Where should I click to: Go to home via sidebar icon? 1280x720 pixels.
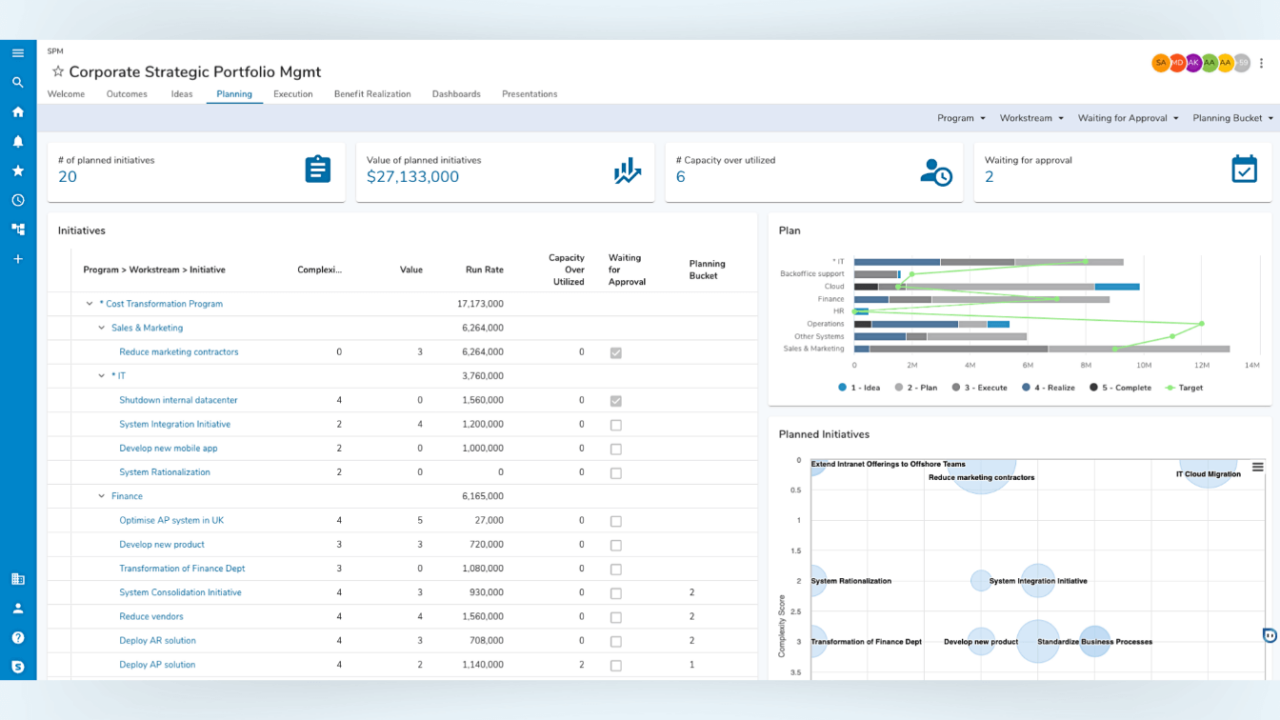point(18,112)
